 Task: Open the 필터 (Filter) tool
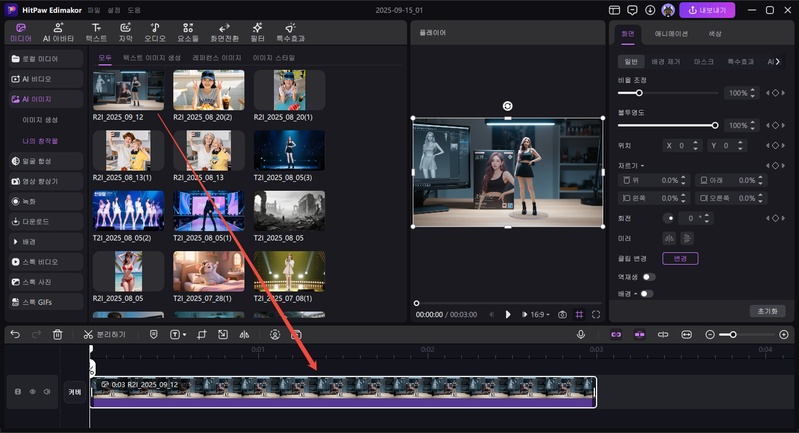pos(258,32)
